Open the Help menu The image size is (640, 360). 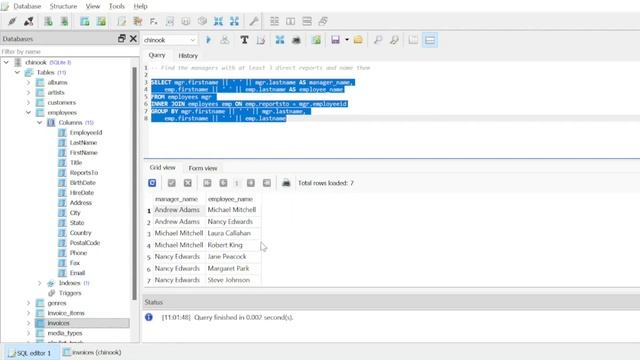coord(140,6)
